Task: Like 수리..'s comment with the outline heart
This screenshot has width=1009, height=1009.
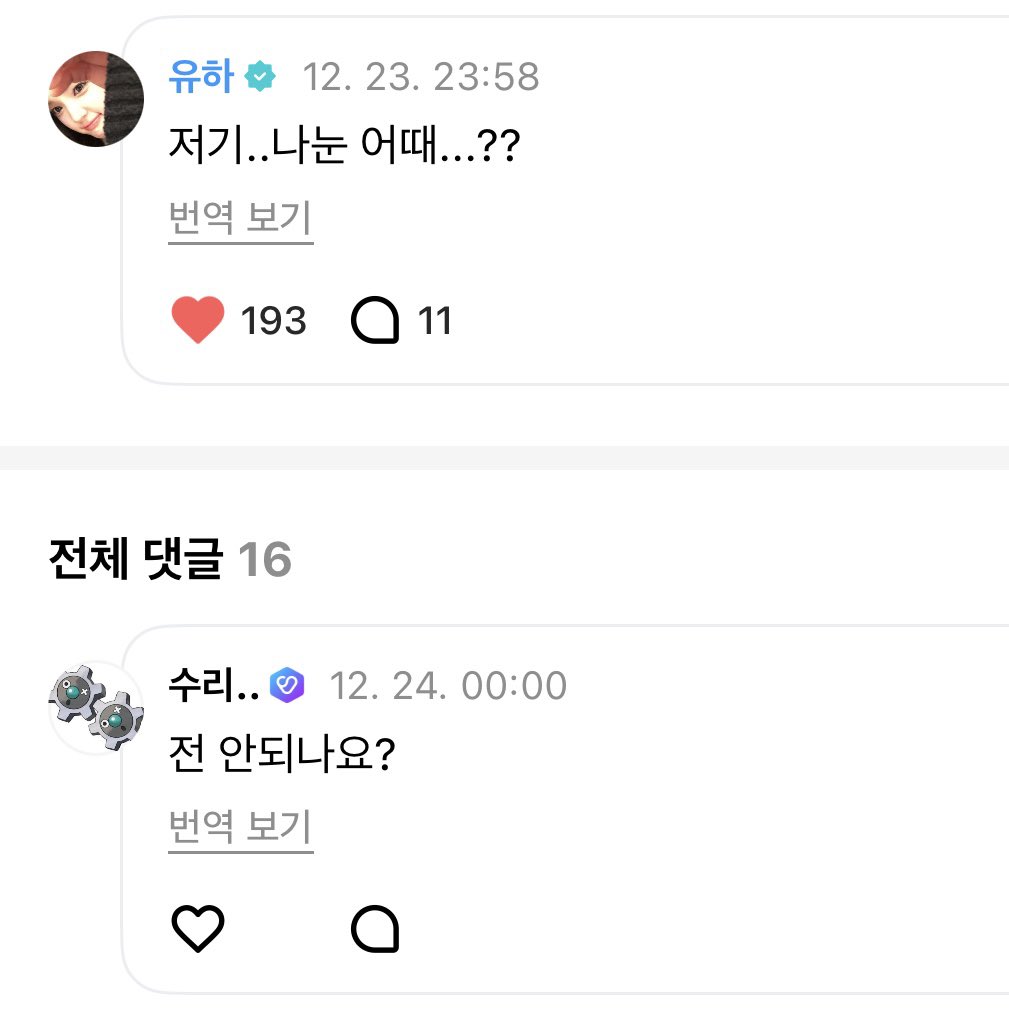Action: click(x=198, y=931)
